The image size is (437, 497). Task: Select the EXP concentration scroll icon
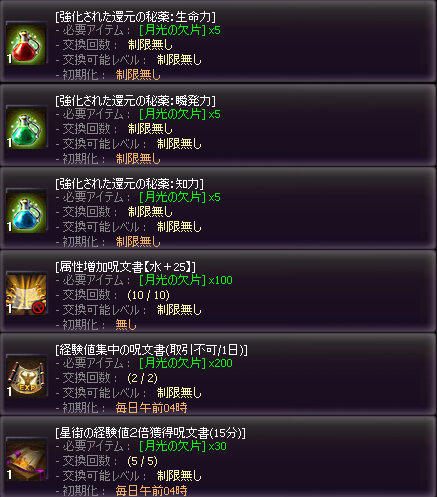pyautogui.click(x=26, y=377)
